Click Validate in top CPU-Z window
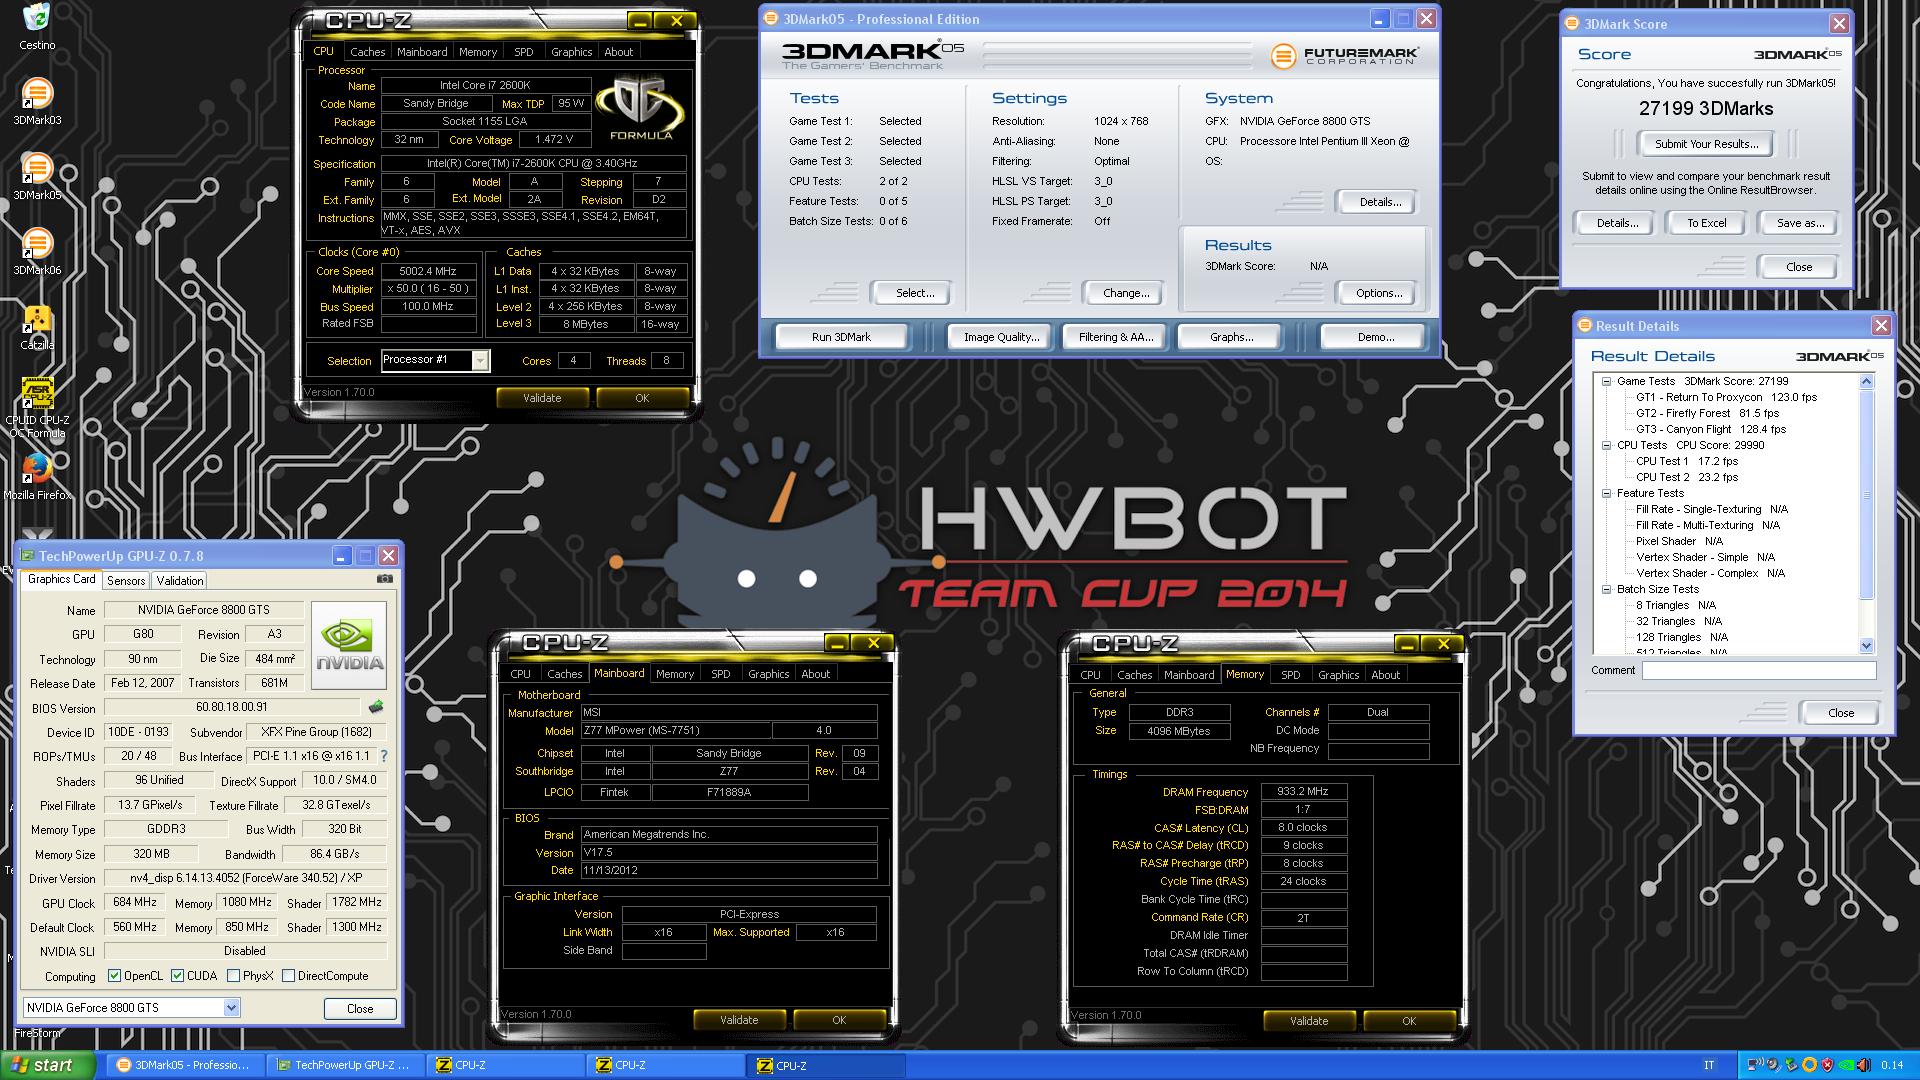 pos(542,398)
